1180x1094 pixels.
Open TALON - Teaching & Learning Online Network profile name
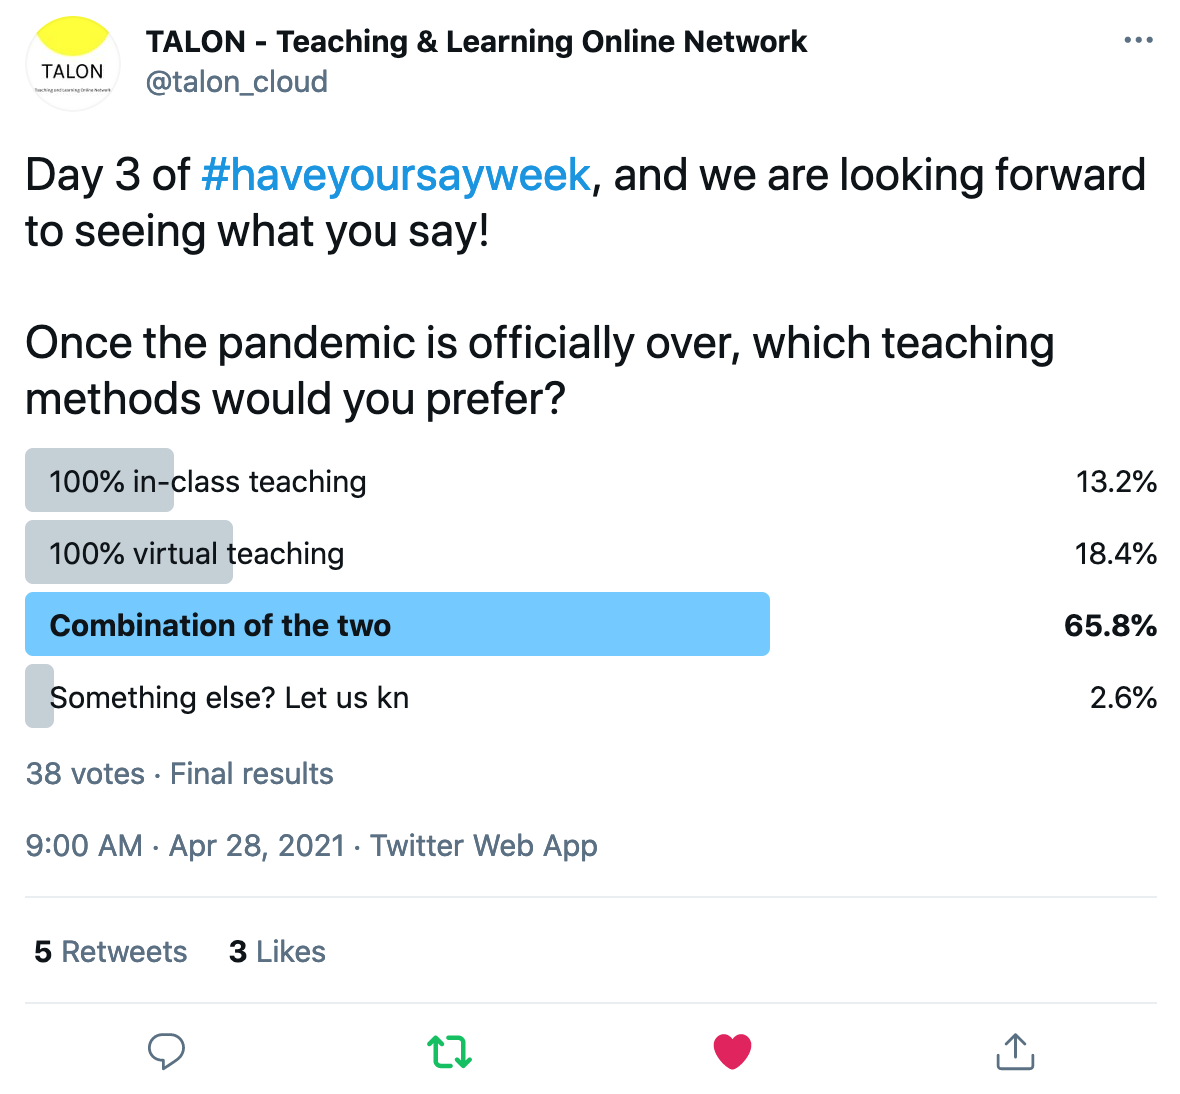(x=476, y=41)
